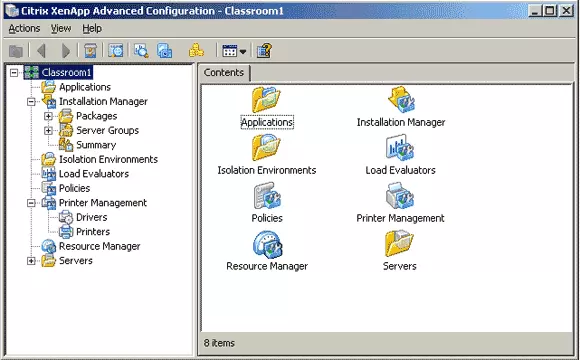
Task: Maximize the XenApp Advanced Configuration window
Action: point(550,10)
